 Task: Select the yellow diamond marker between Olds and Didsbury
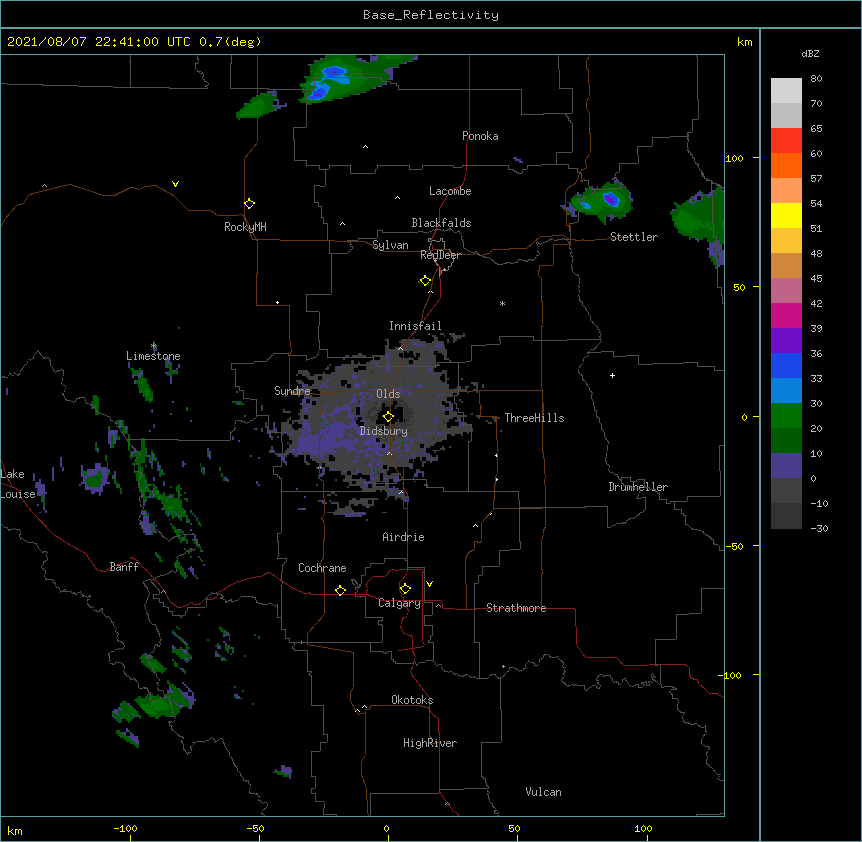click(x=388, y=417)
